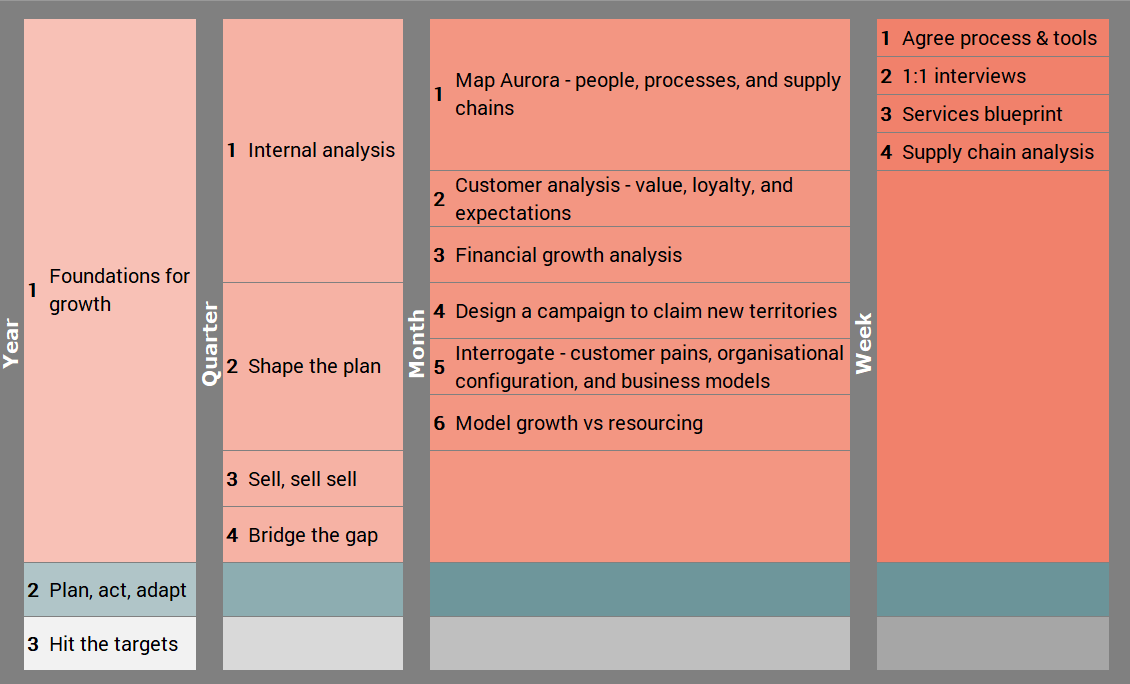This screenshot has height=684, width=1130.
Task: Select the 'Foundations for growth' year cell
Action: click(x=110, y=290)
